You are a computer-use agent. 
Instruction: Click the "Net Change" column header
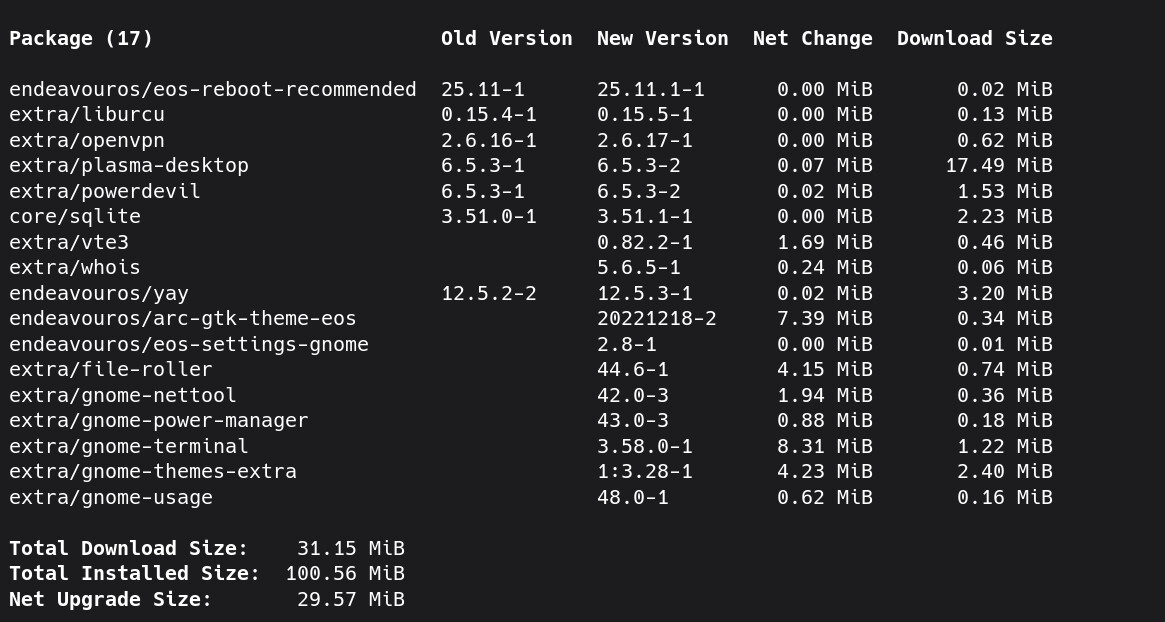(x=813, y=39)
